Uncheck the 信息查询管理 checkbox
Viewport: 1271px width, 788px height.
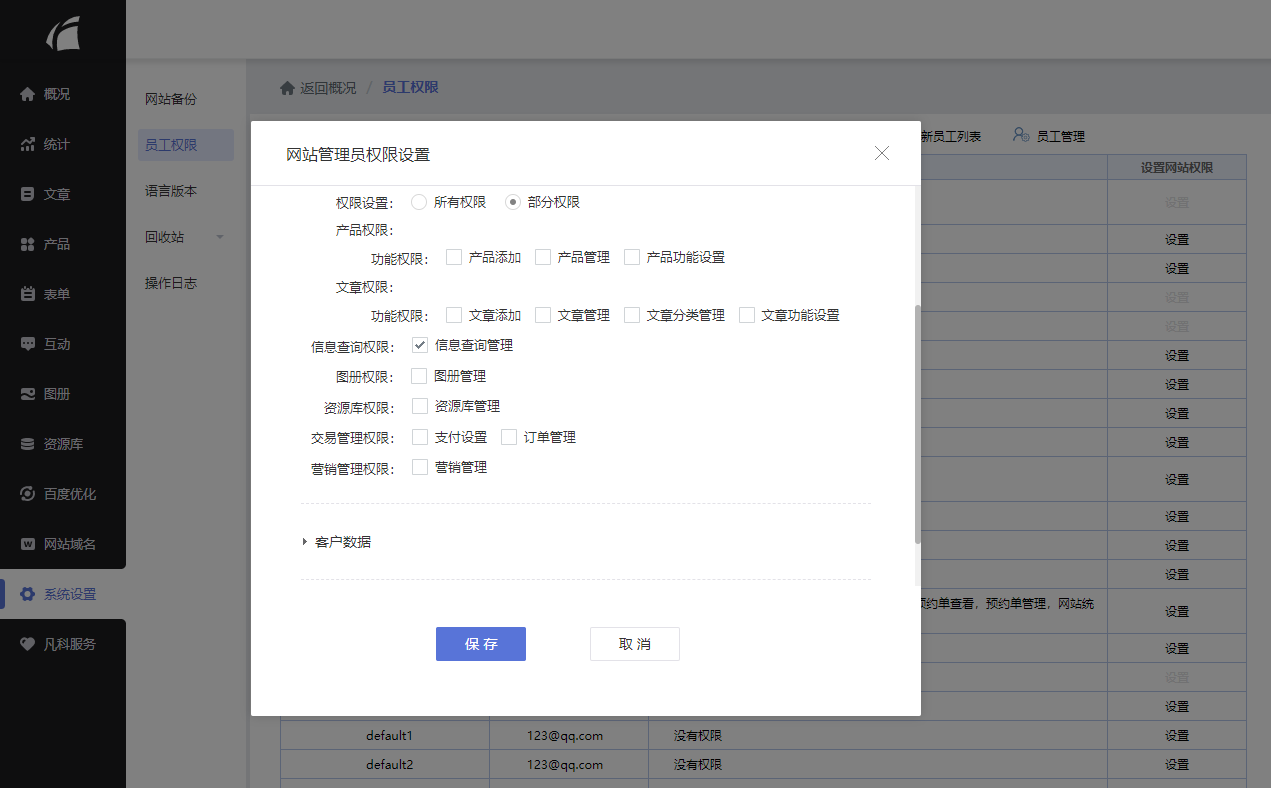point(420,346)
